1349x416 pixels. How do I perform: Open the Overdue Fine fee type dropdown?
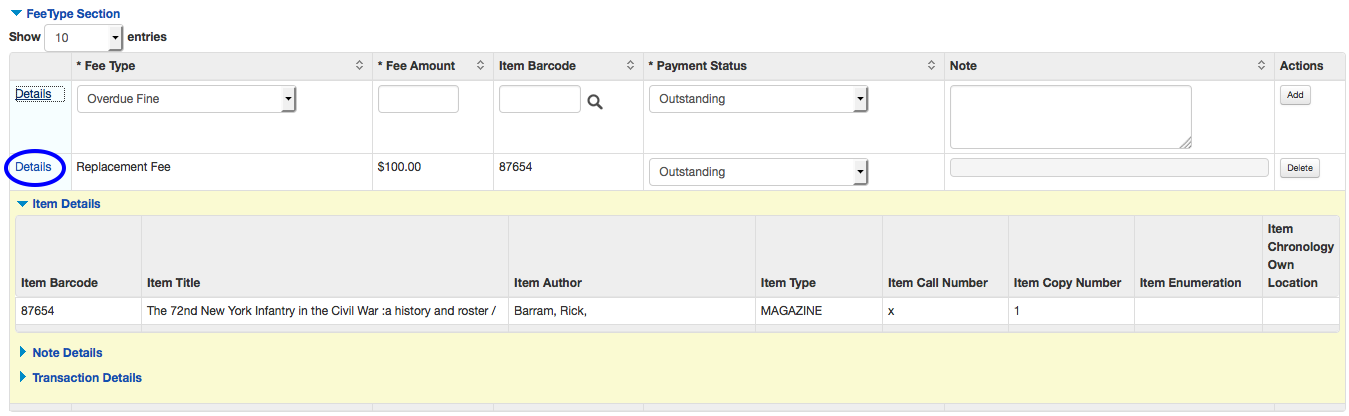click(x=187, y=99)
